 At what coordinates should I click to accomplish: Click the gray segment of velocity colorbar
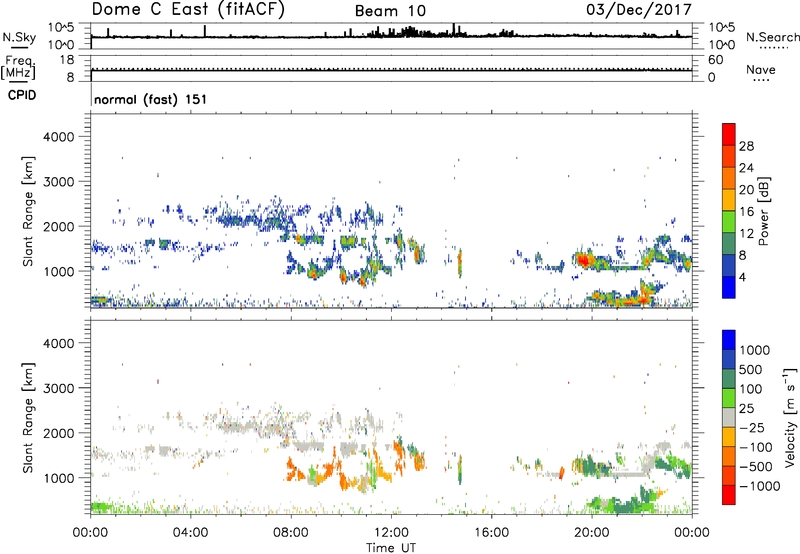(x=729, y=418)
